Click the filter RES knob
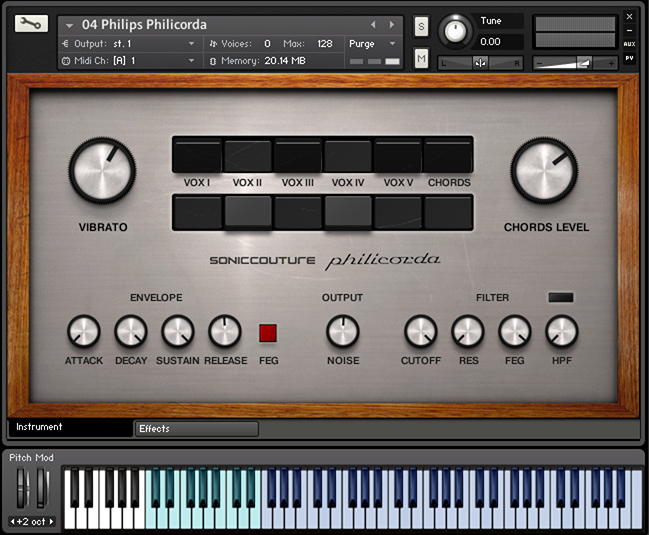The image size is (649, 535). point(468,331)
